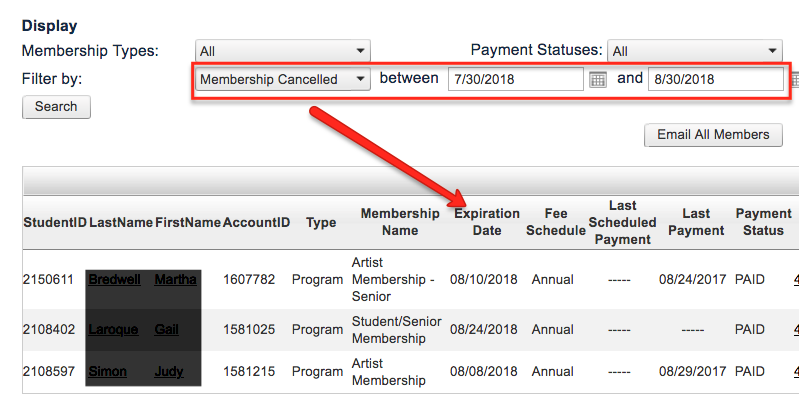
Task: Click the Last Payment column header
Action: point(696,222)
